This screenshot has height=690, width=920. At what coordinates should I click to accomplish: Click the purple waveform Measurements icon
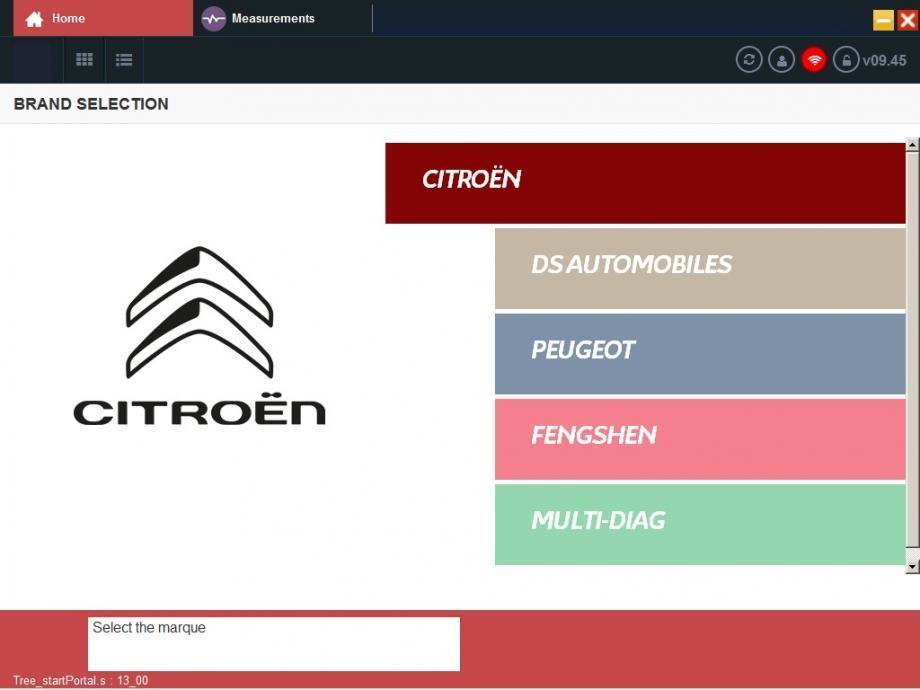214,19
